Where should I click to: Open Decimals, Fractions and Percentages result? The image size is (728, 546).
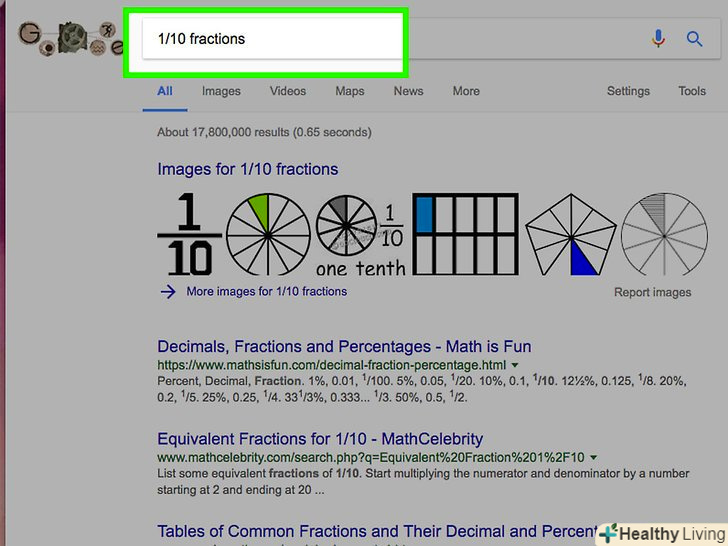pos(324,345)
